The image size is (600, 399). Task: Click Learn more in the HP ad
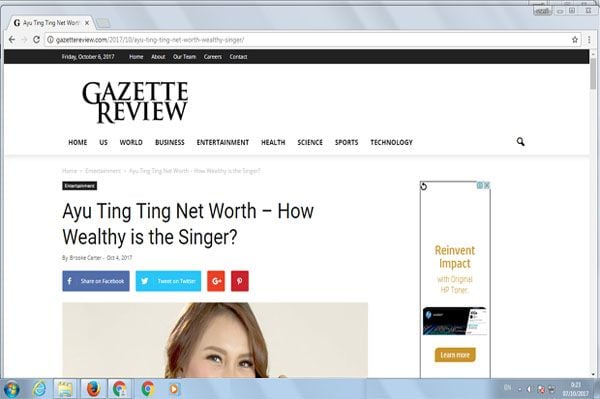pos(455,355)
